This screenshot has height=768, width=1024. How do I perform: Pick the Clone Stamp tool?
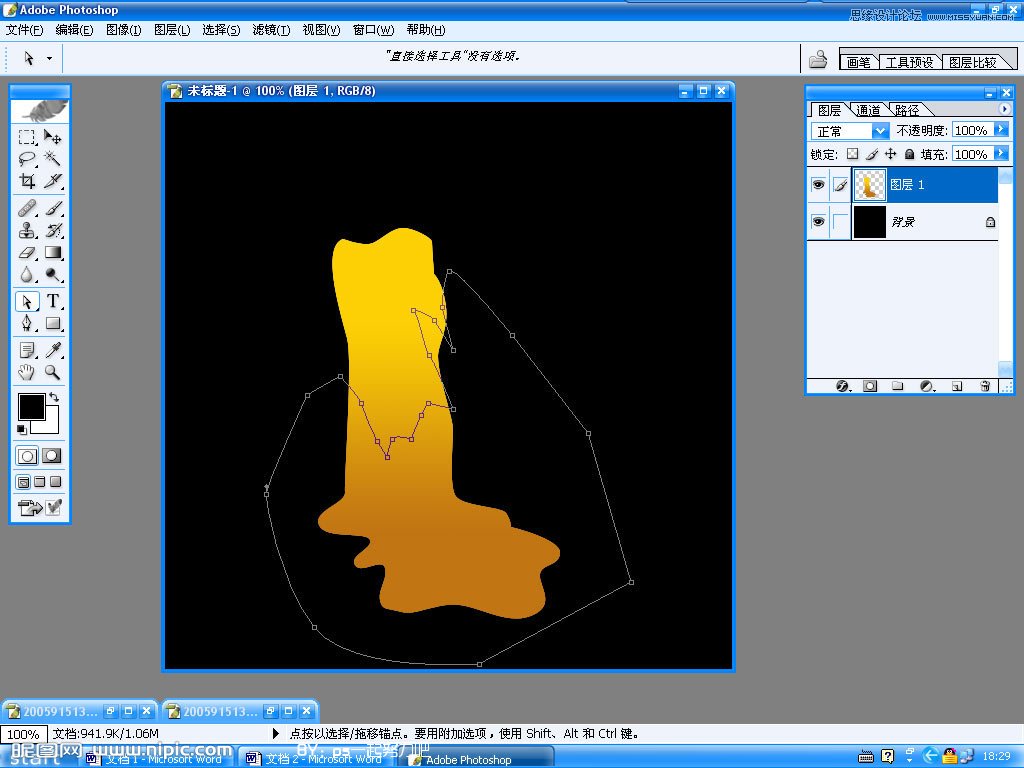pyautogui.click(x=27, y=230)
